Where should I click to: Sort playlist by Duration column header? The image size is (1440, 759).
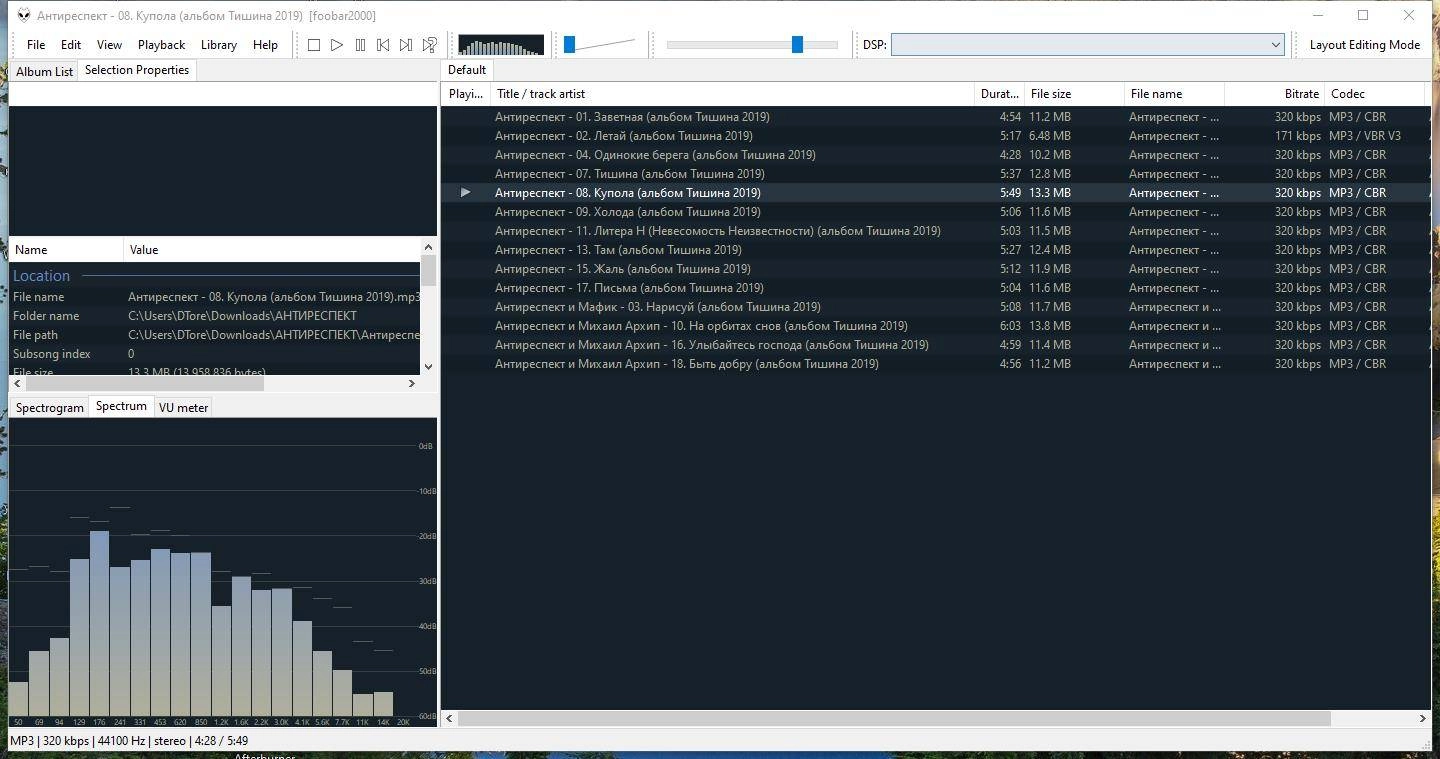(1000, 94)
